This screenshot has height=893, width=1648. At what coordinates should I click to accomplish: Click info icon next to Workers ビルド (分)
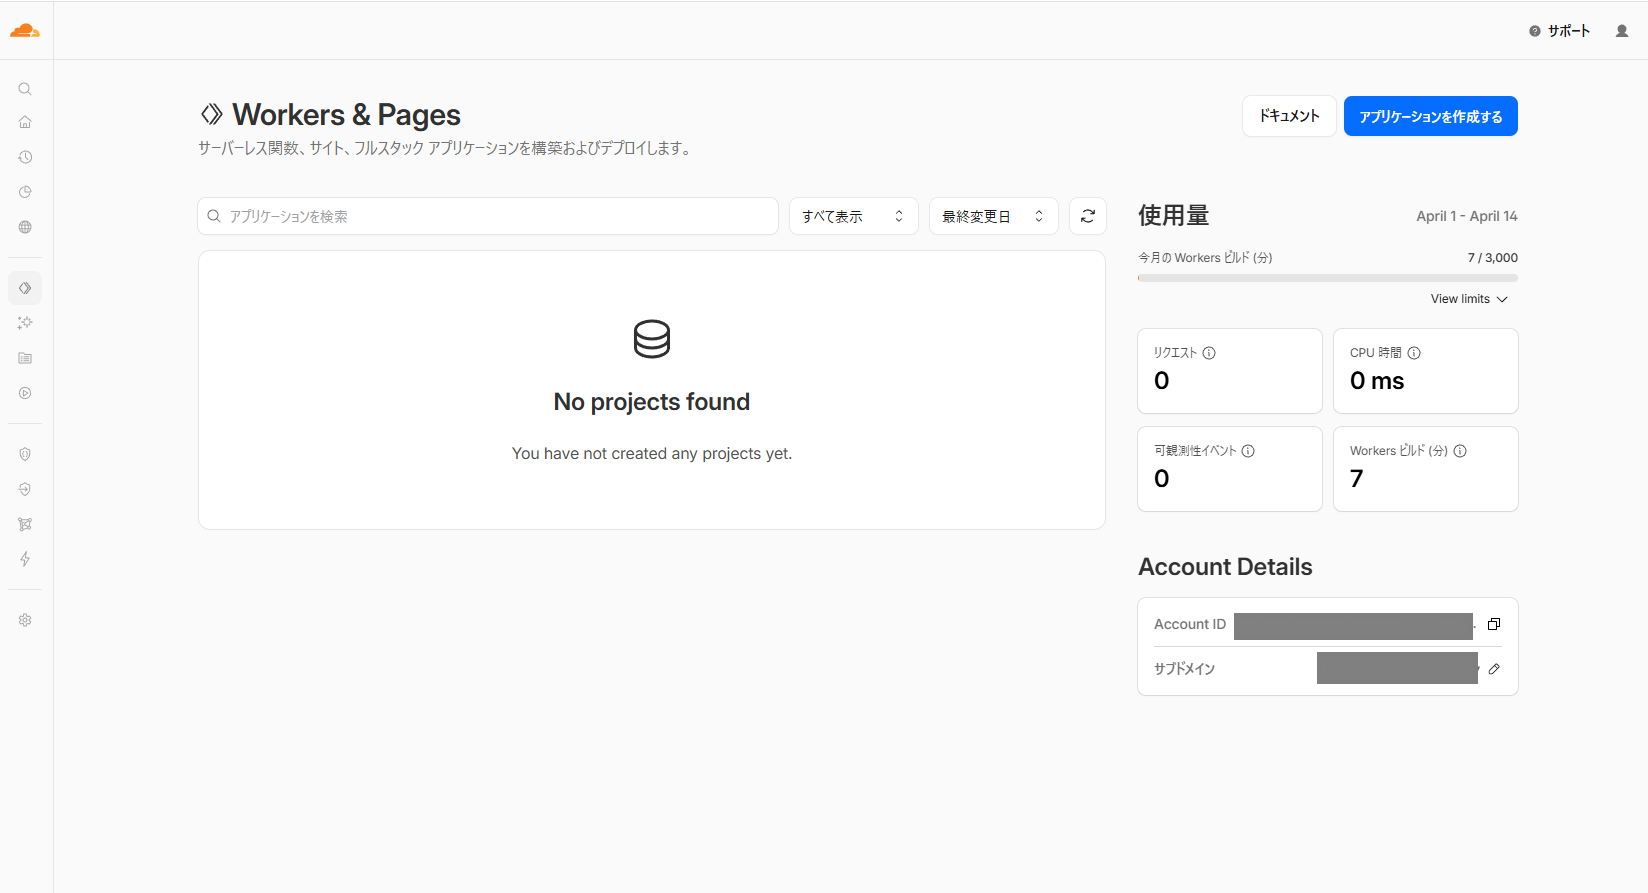1460,451
